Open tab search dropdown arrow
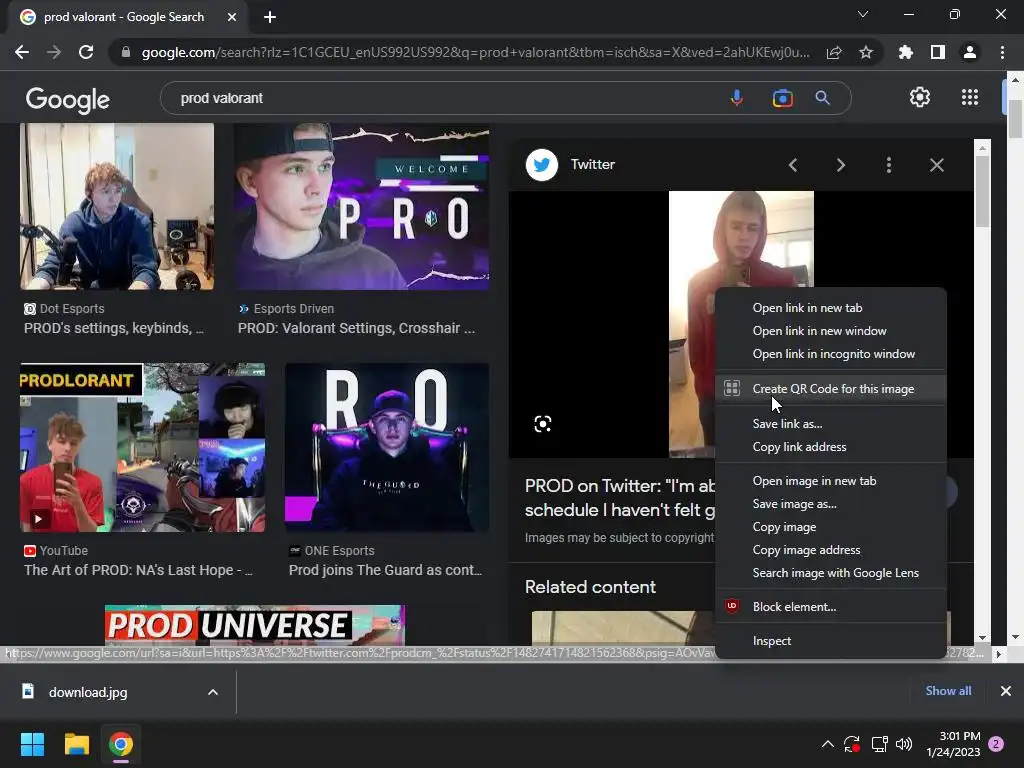Image resolution: width=1024 pixels, height=768 pixels. (863, 14)
